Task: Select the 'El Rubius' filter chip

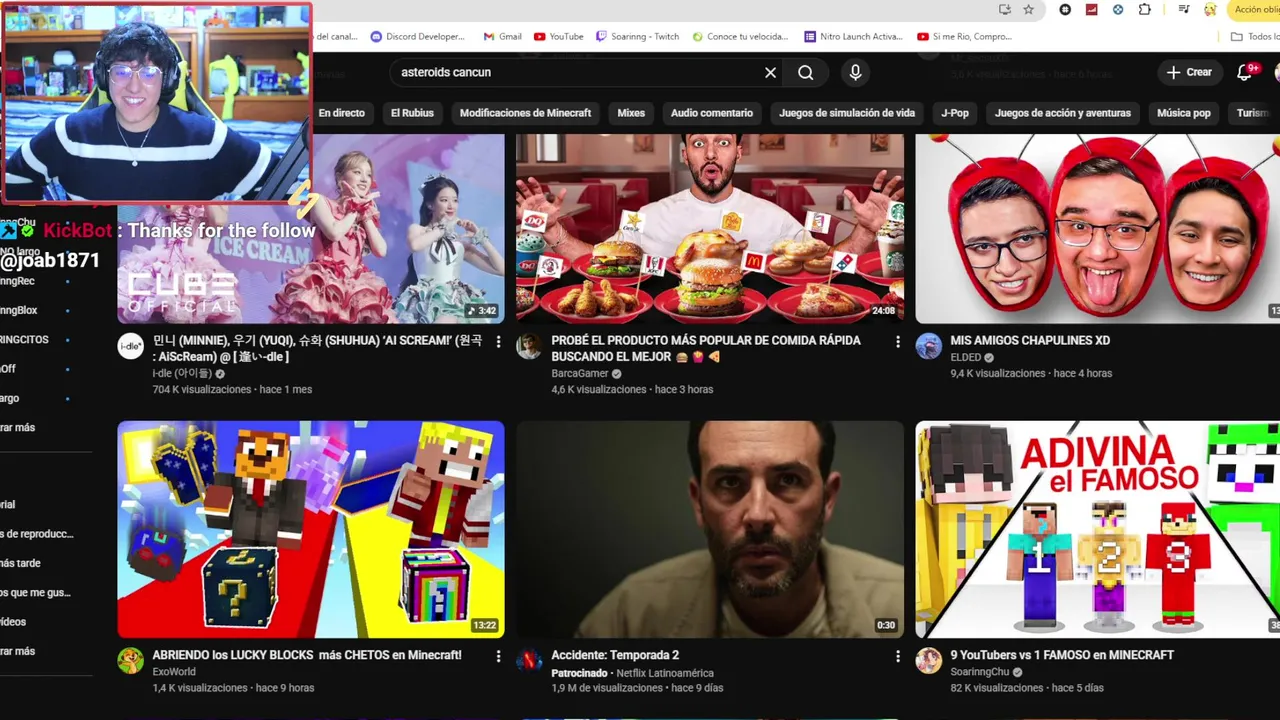Action: pos(412,113)
